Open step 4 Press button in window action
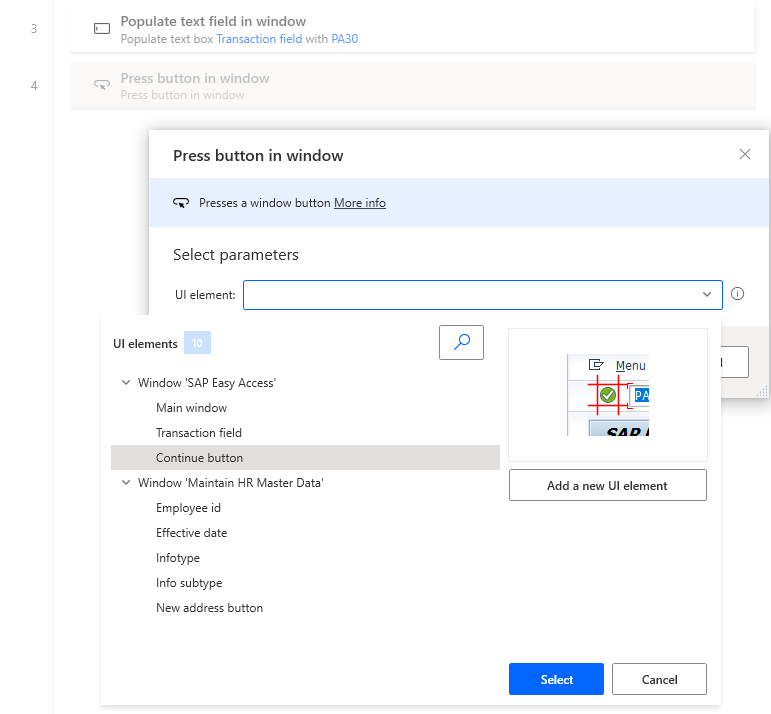Viewport: 771px width, 714px height. pyautogui.click(x=413, y=86)
